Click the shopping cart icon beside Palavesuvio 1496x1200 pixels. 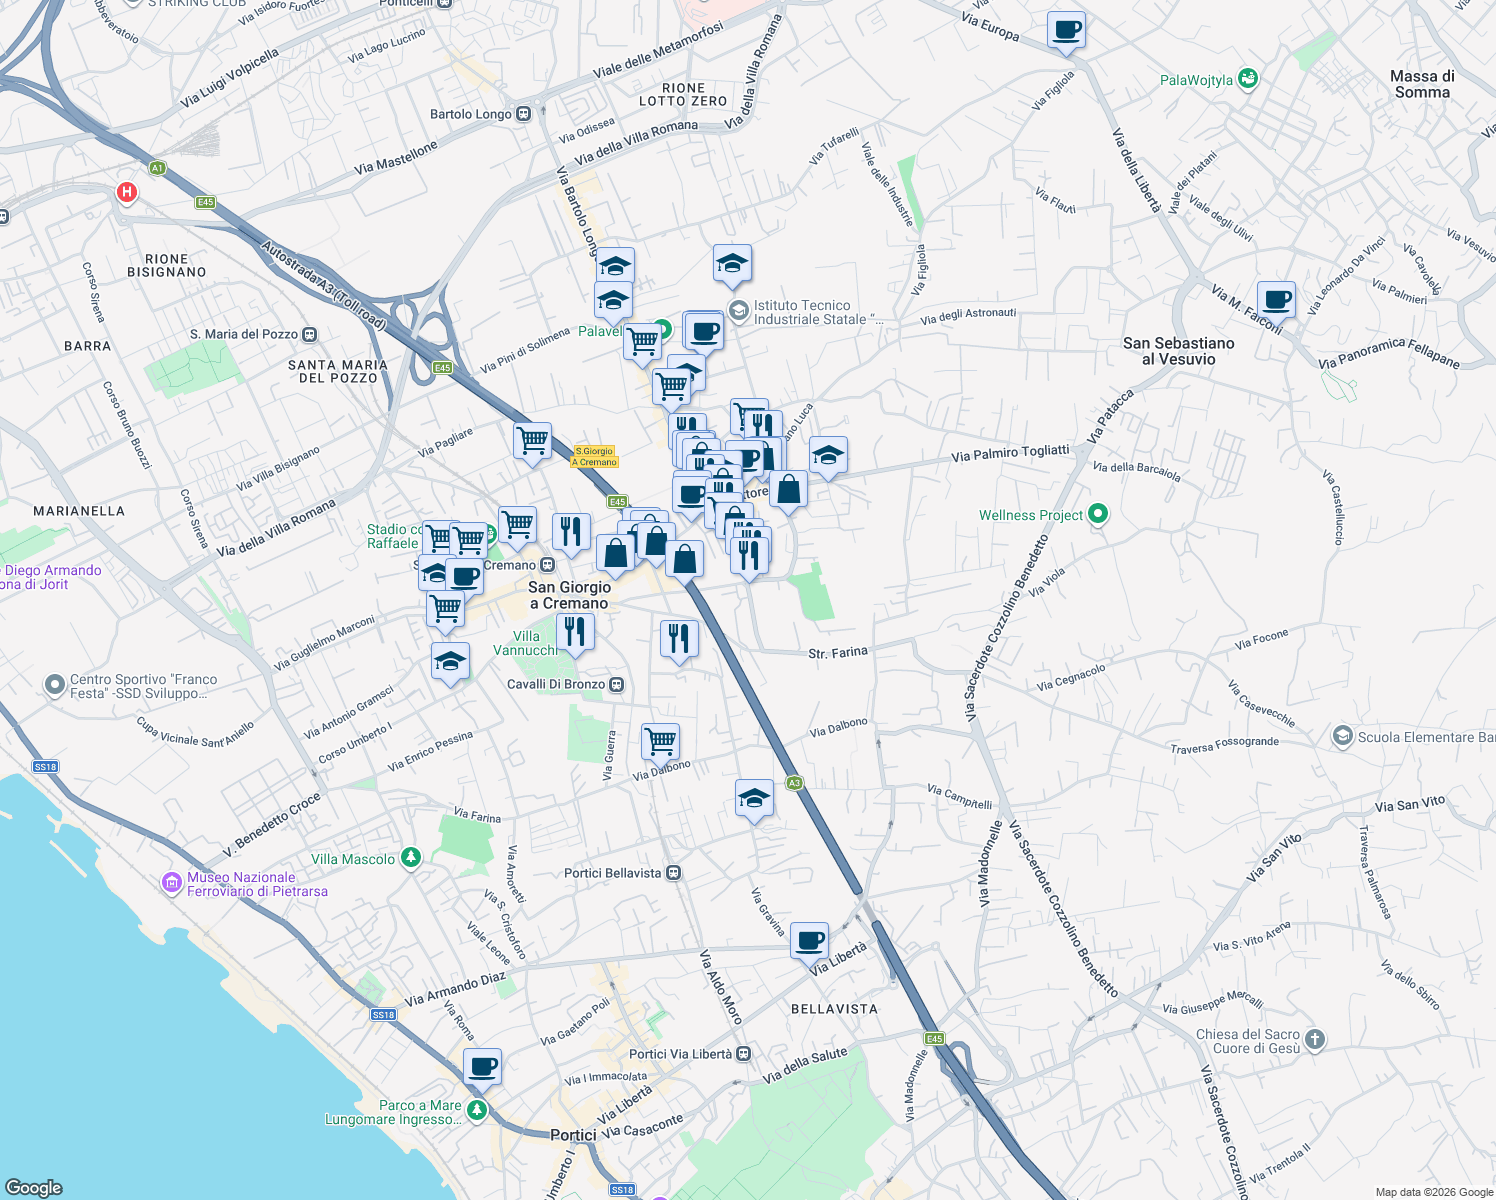point(643,342)
